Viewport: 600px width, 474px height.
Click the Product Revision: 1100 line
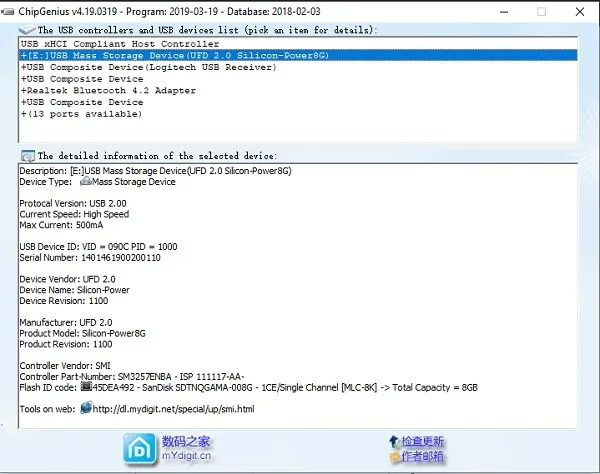pos(66,344)
